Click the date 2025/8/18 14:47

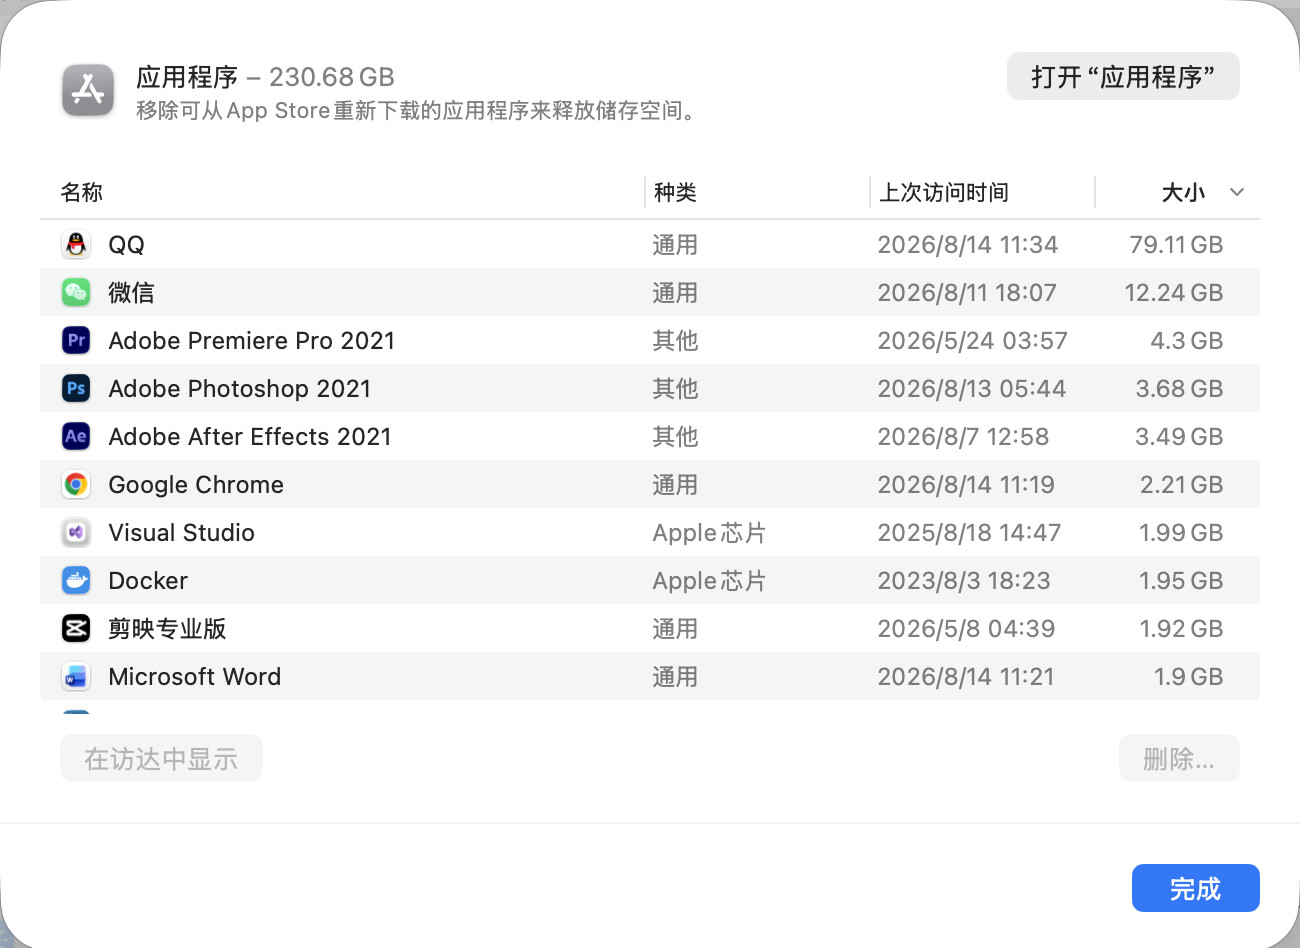[969, 532]
